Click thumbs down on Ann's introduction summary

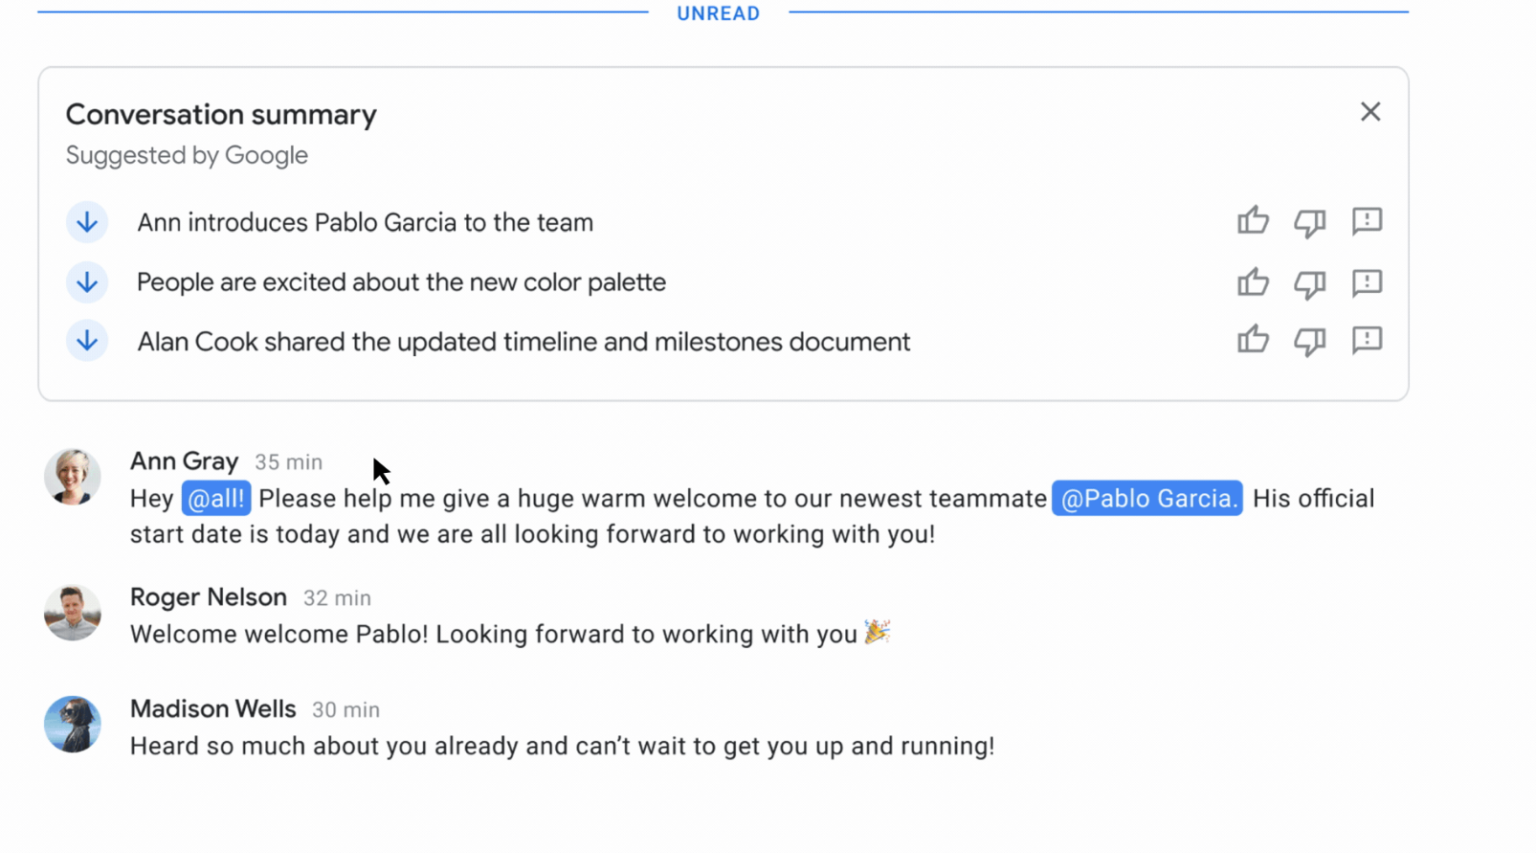[1310, 221]
